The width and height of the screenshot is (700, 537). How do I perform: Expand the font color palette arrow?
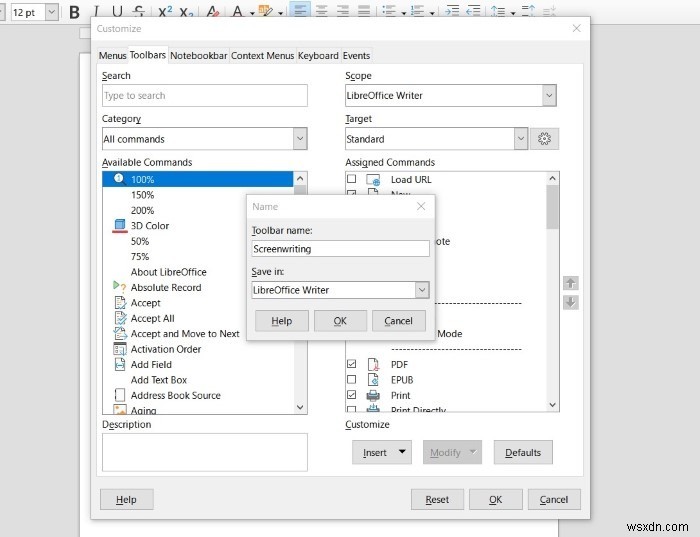(252, 13)
